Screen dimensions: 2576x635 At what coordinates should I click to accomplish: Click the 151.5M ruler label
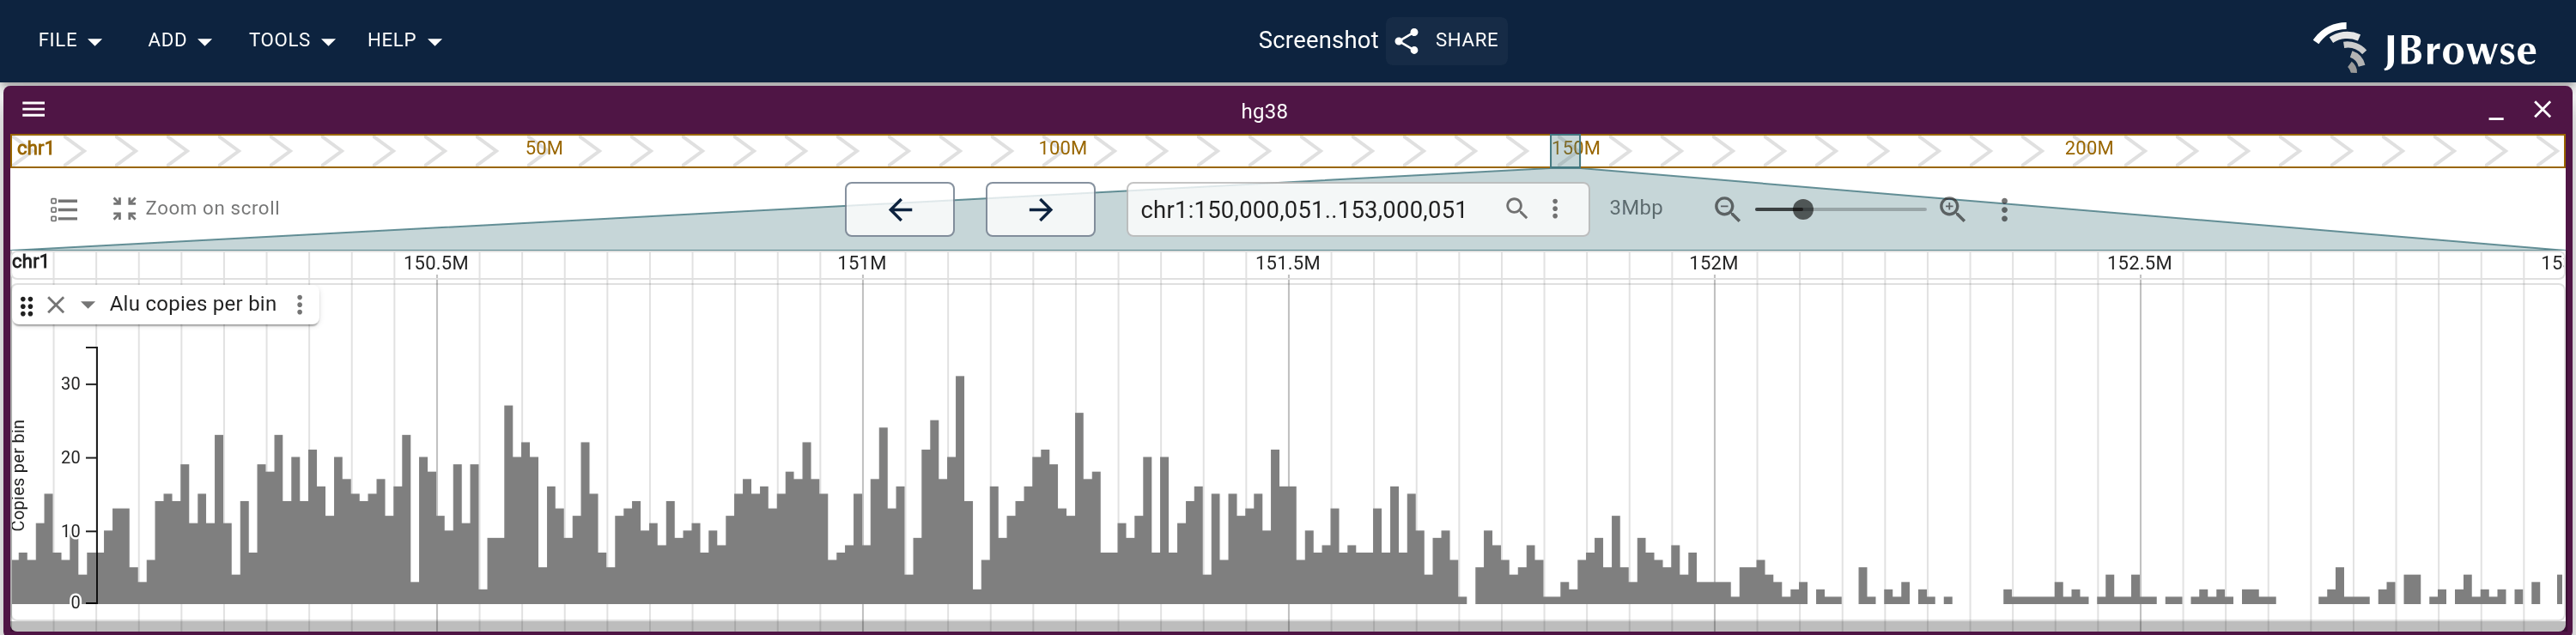[x=1288, y=263]
